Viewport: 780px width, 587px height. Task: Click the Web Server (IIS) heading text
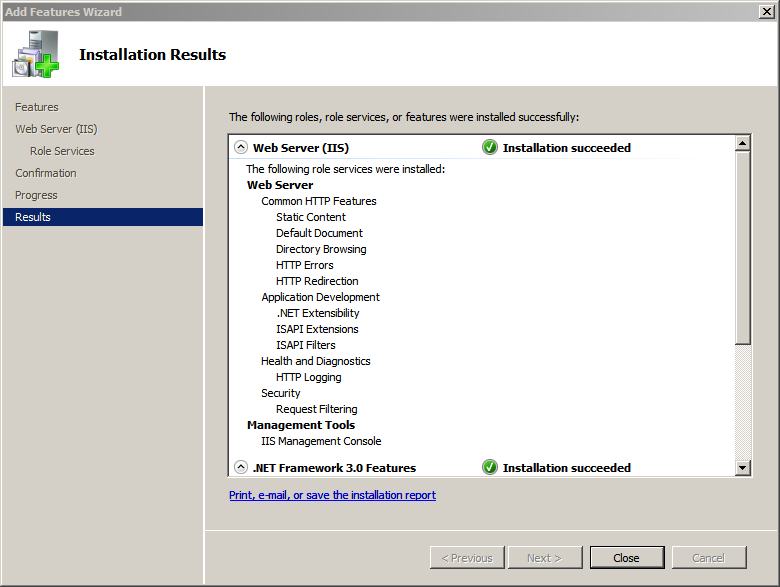(x=301, y=148)
